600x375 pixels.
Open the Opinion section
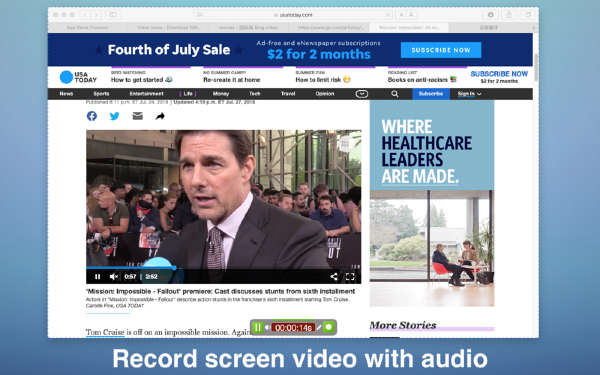325,94
